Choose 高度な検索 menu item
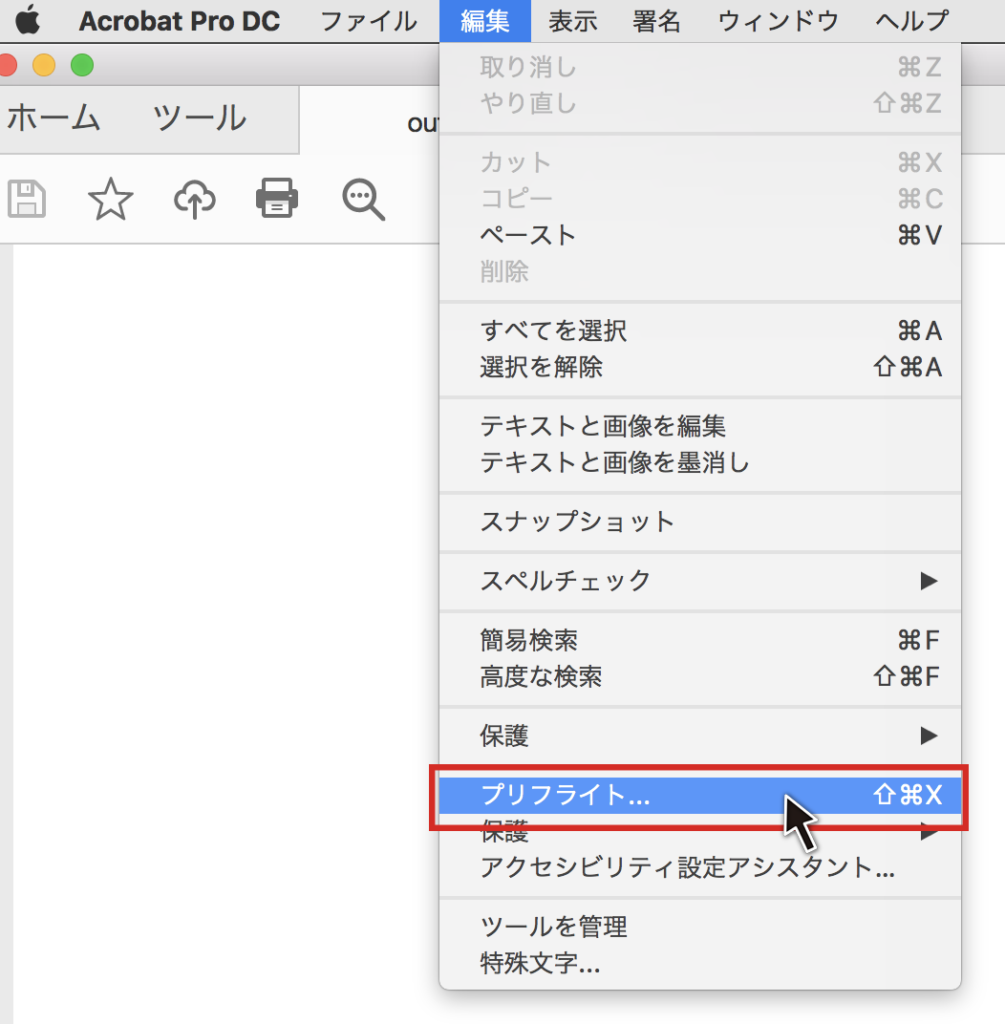Screen dimensions: 1005x1024 pos(700,677)
